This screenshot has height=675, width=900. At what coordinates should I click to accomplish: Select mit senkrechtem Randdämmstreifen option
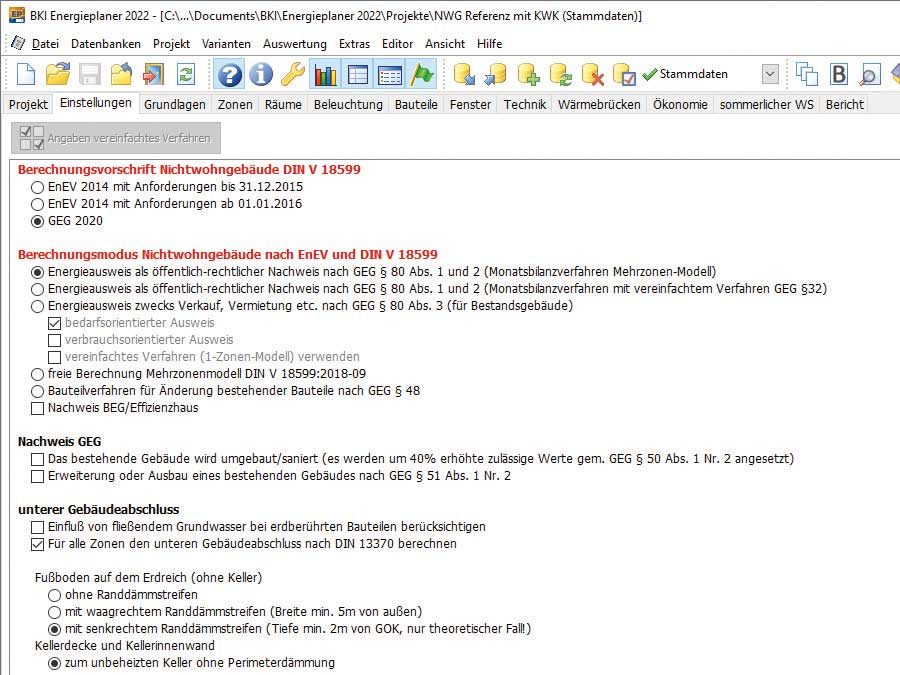[x=55, y=629]
